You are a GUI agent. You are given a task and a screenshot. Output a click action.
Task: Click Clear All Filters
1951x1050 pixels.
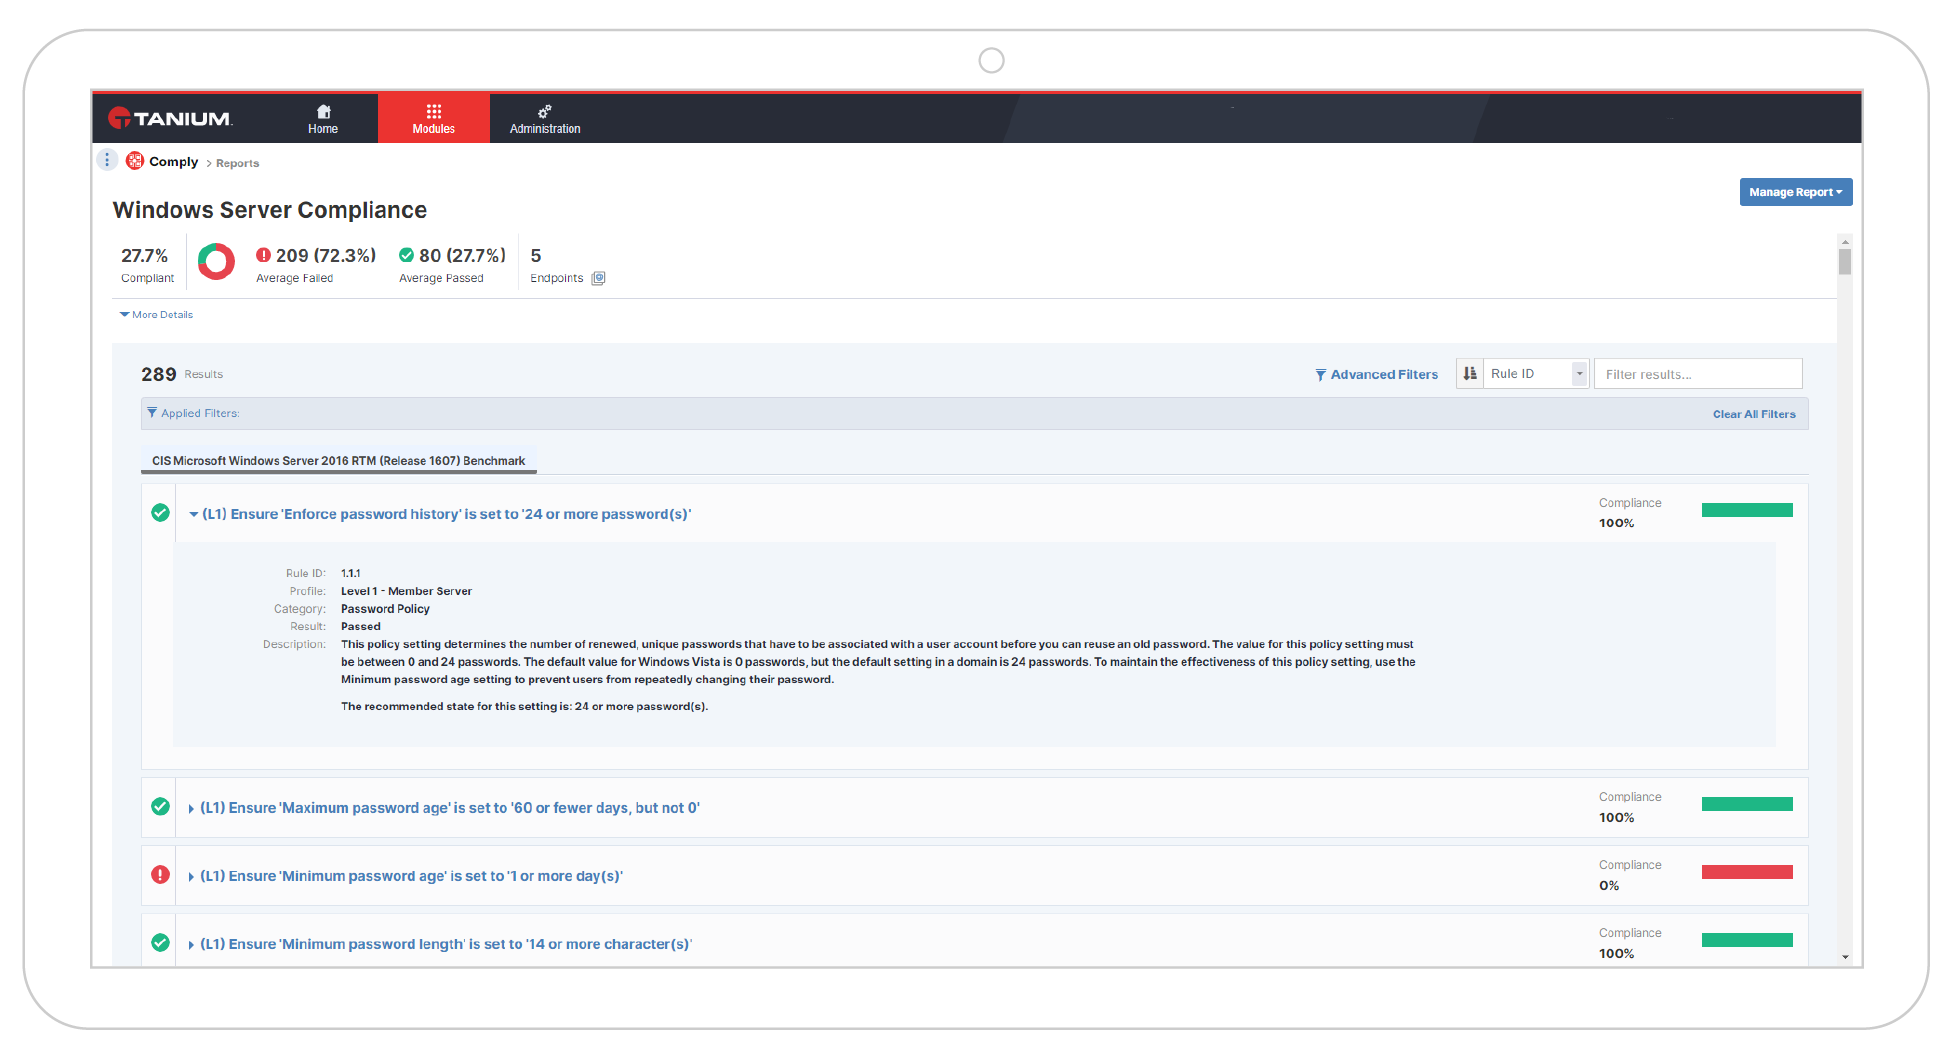point(1754,414)
